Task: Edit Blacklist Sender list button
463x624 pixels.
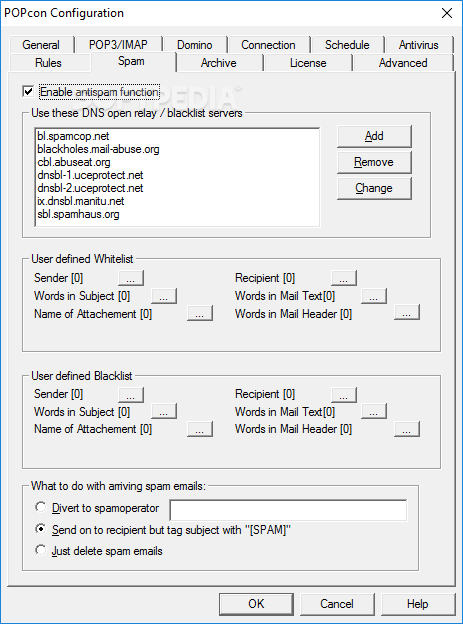Action: point(131,395)
